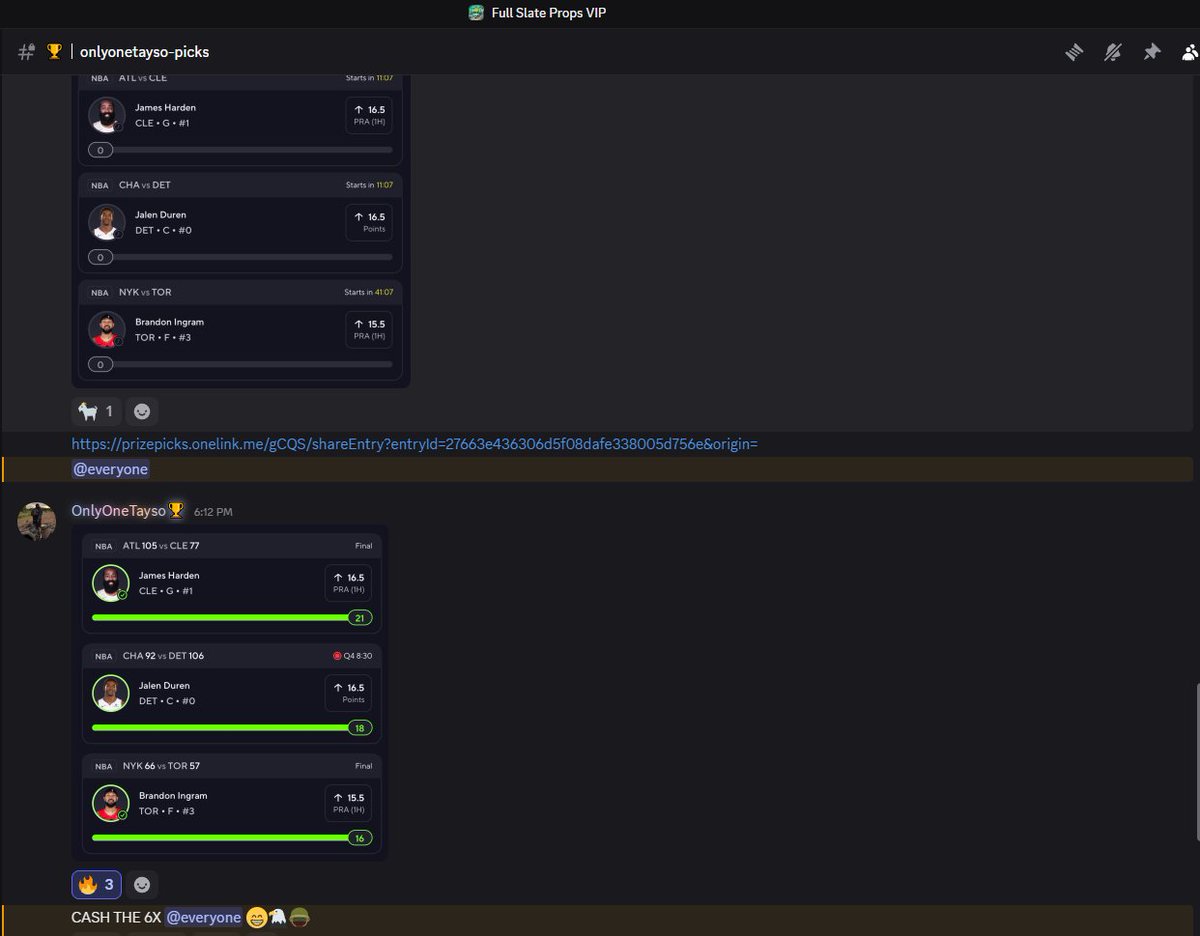Image resolution: width=1200 pixels, height=936 pixels.
Task: Click the fire emoji reaction with 3
Action: pyautogui.click(x=97, y=884)
